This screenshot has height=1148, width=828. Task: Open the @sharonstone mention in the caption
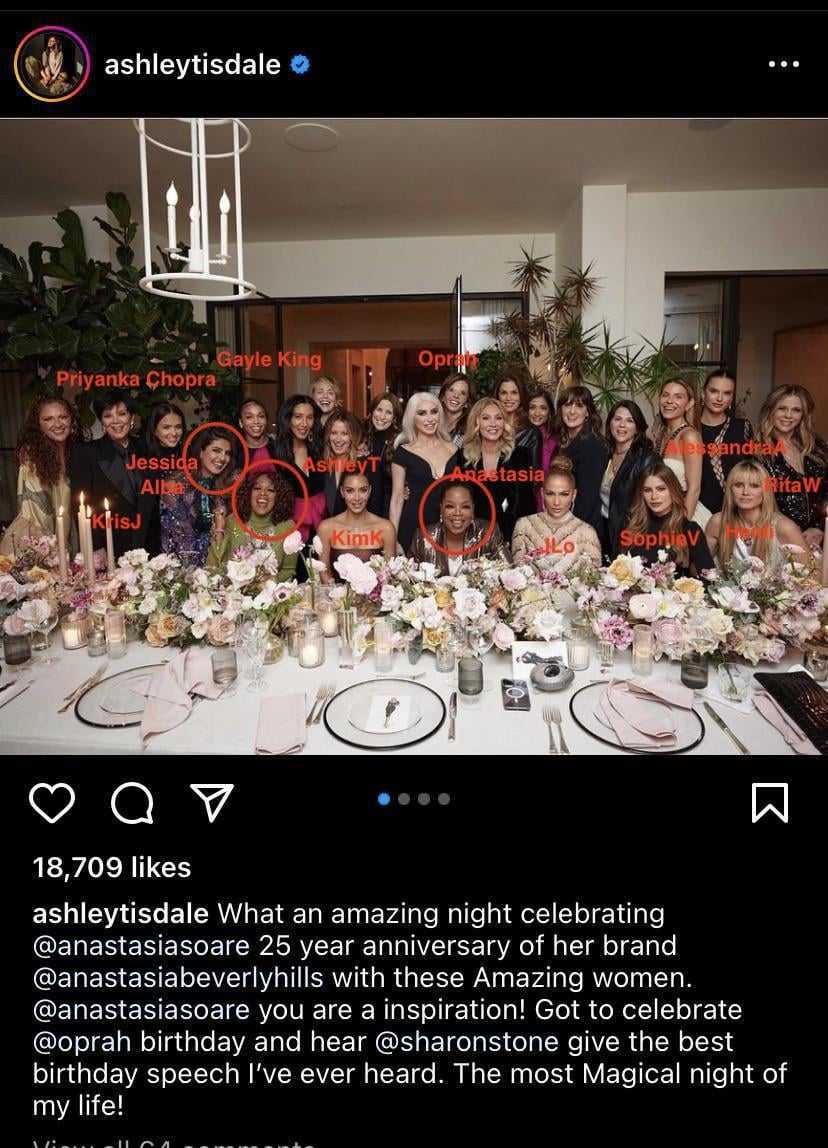point(466,1041)
